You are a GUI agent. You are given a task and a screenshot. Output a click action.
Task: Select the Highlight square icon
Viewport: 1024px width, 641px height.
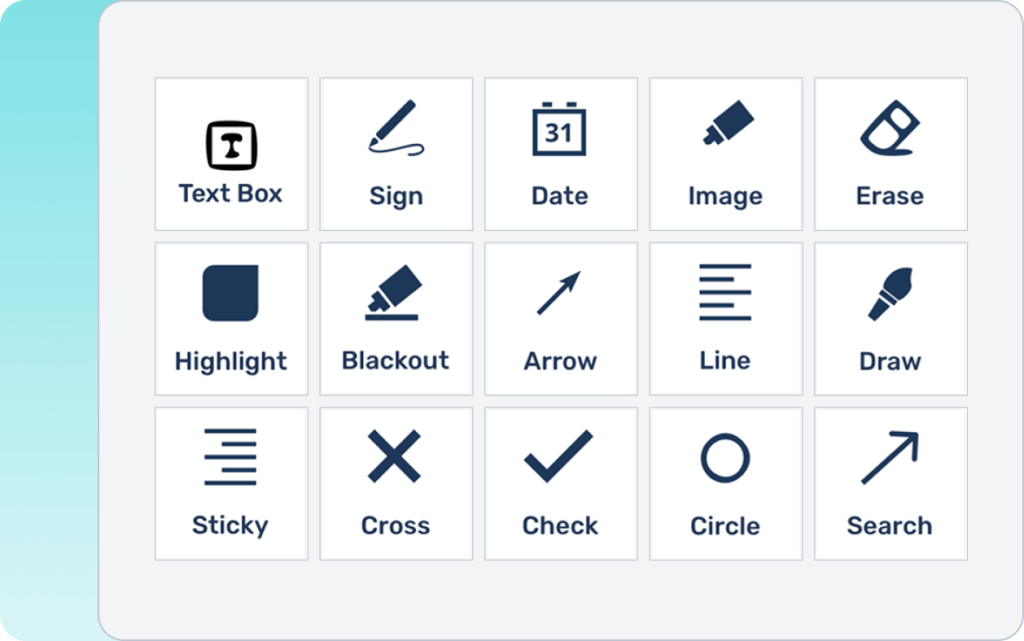point(231,293)
